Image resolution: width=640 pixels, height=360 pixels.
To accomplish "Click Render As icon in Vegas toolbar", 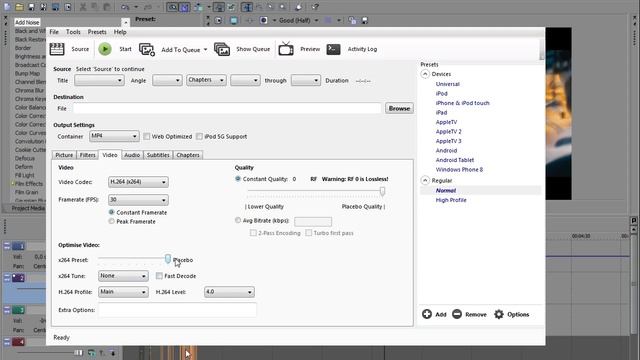I will [56, 7].
